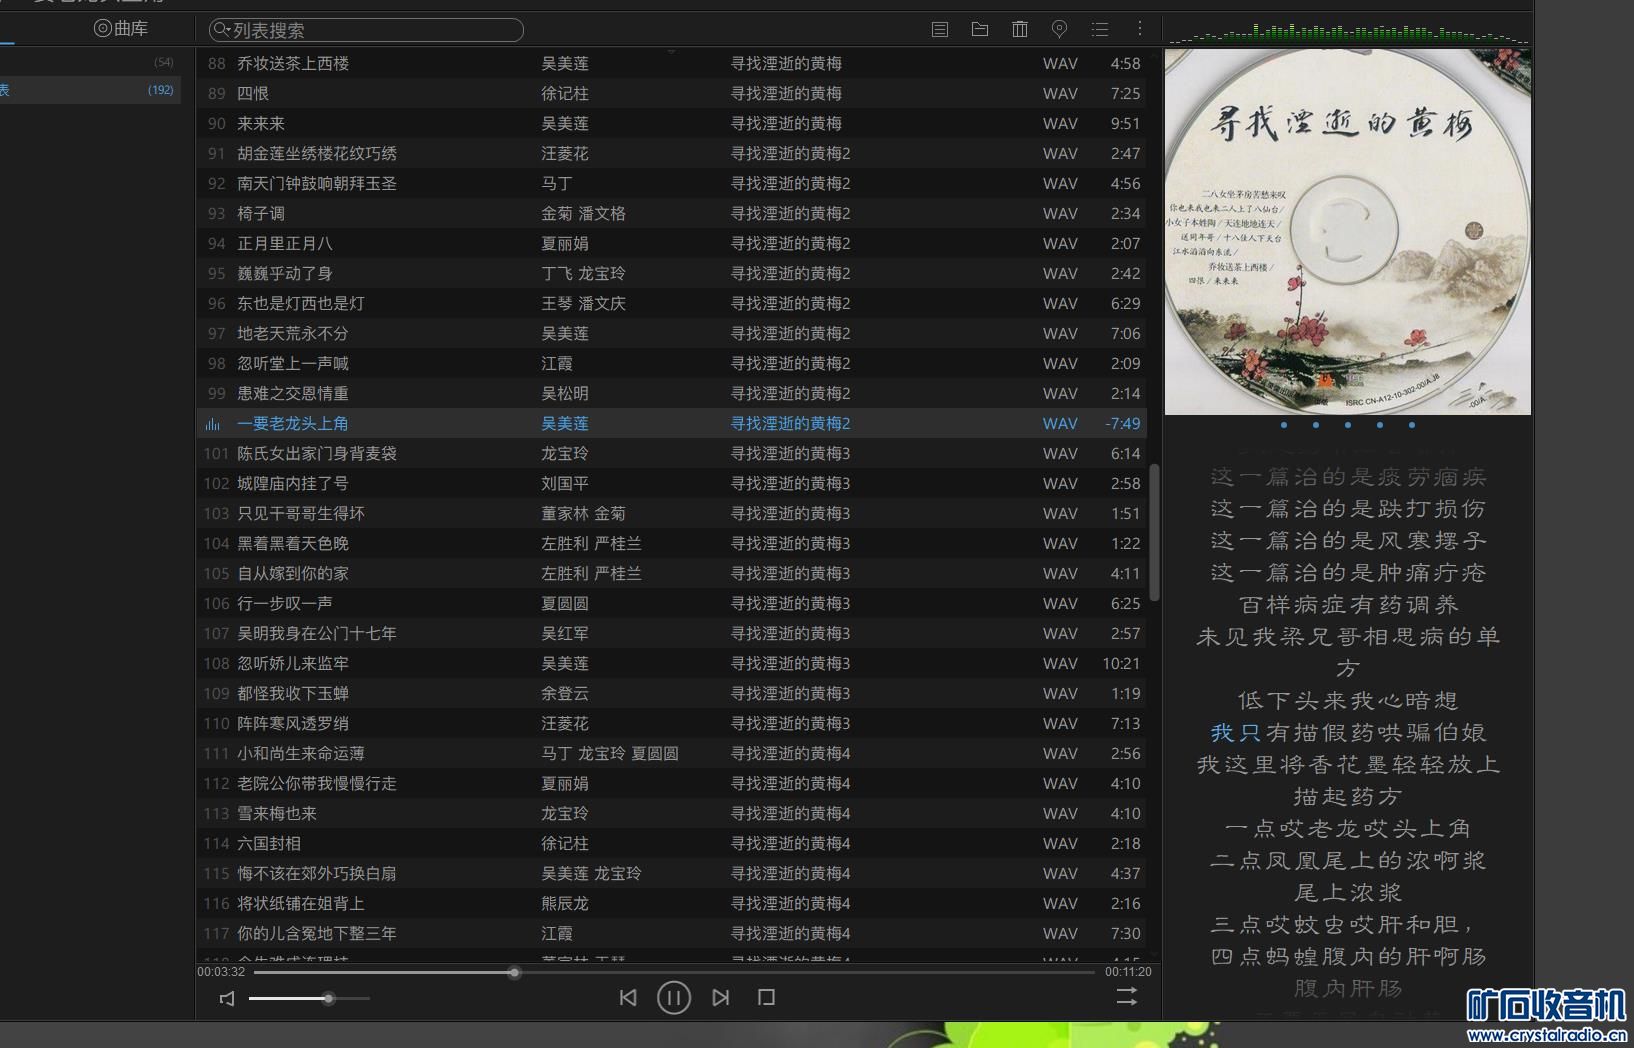Select track 112 老院公你带我慢慢行走
The width and height of the screenshot is (1634, 1048).
click(x=671, y=783)
